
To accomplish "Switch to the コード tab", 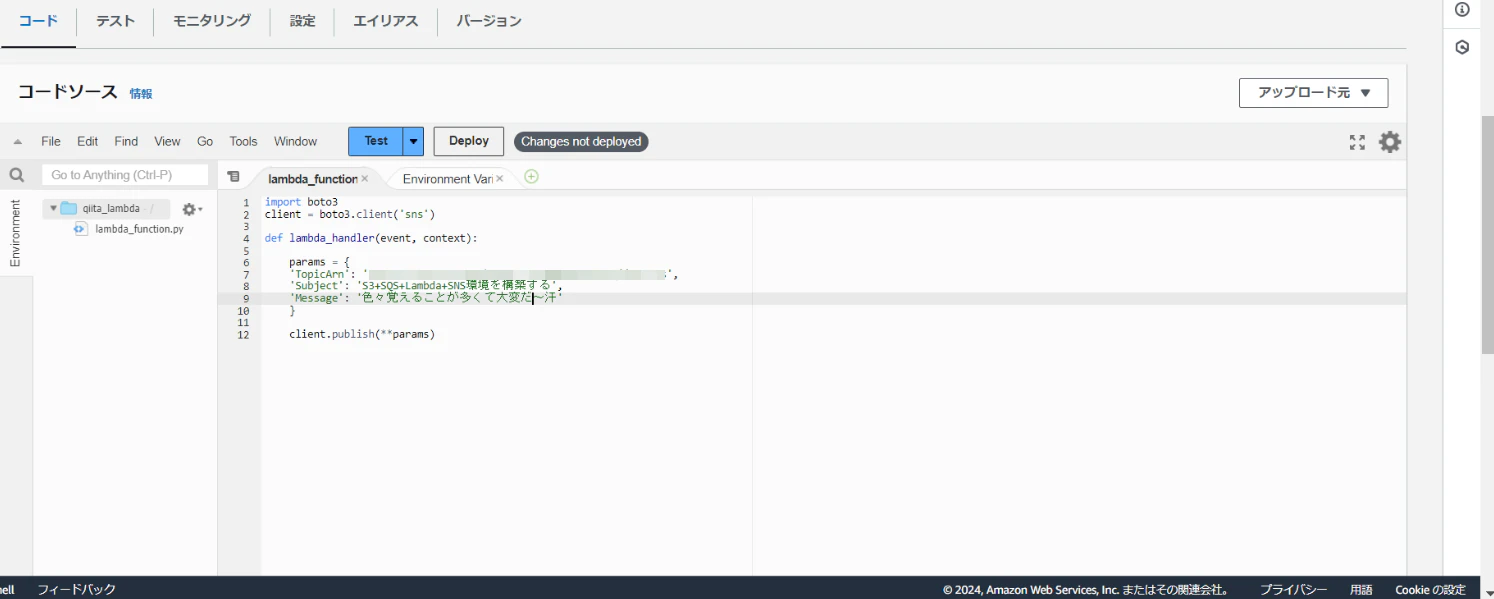I will (38, 20).
